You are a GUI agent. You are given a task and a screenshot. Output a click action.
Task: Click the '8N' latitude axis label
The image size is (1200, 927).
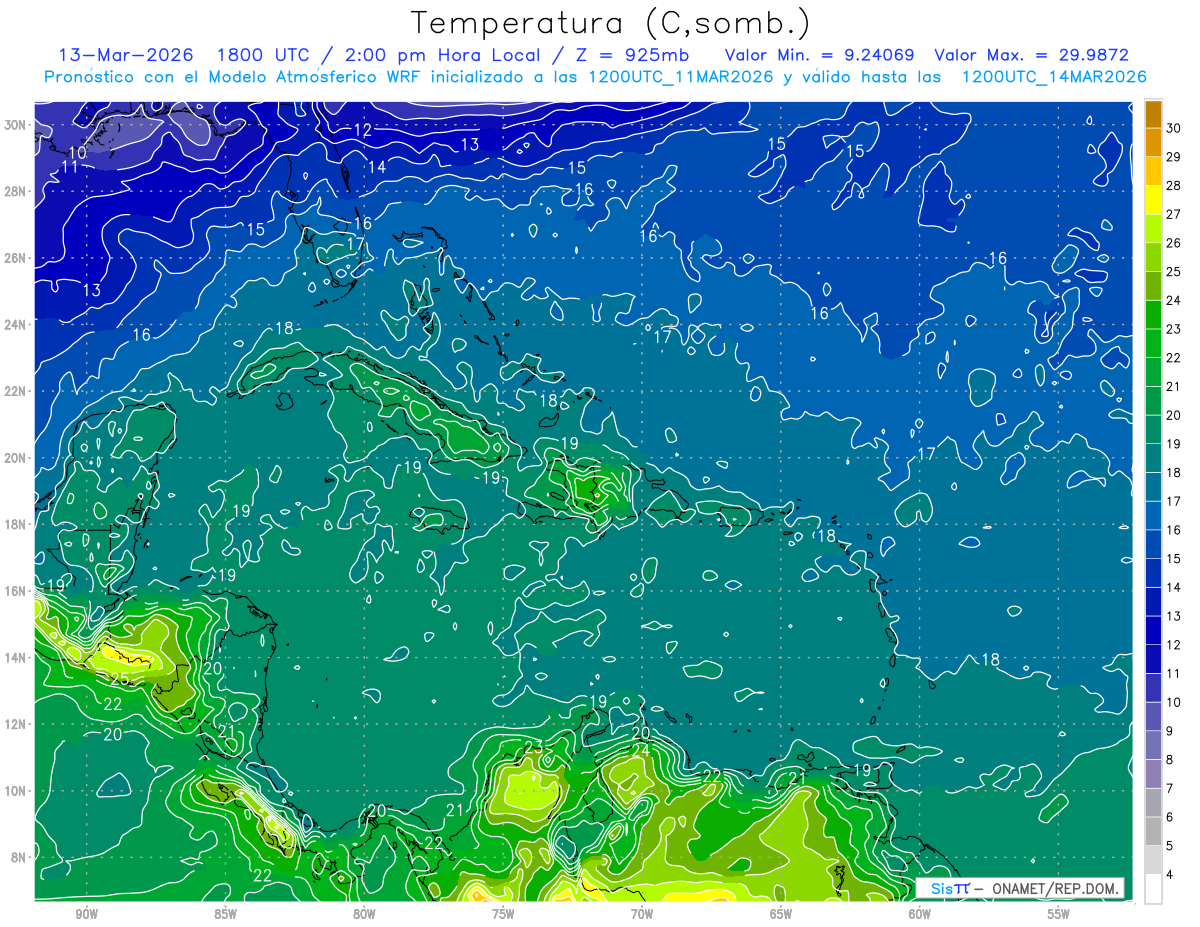click(x=19, y=858)
